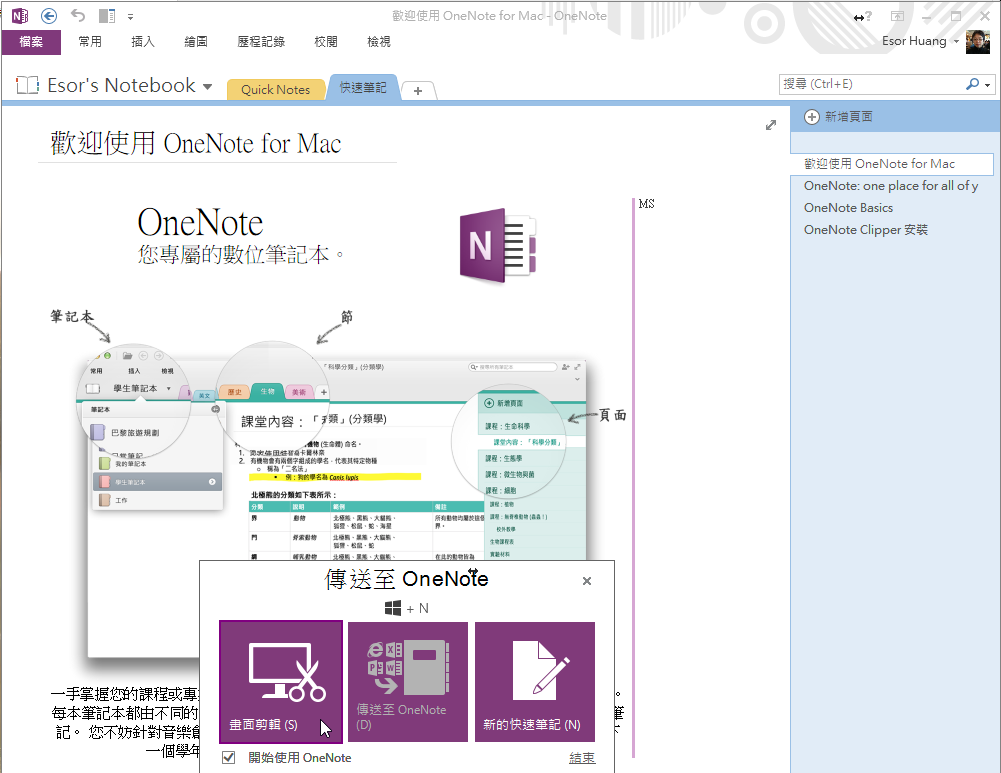Click the diagonal expand arrow on the page
Screen dimensions: 1001x773
(x=770, y=125)
